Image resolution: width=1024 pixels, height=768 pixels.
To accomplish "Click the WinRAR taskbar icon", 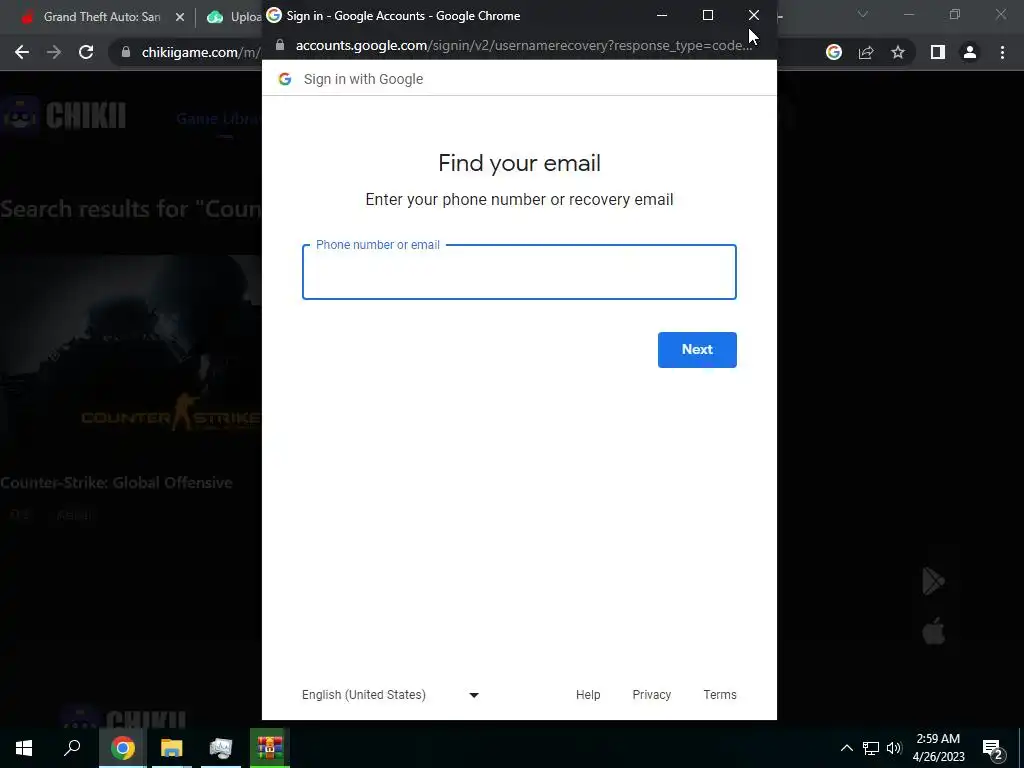I will coord(269,748).
